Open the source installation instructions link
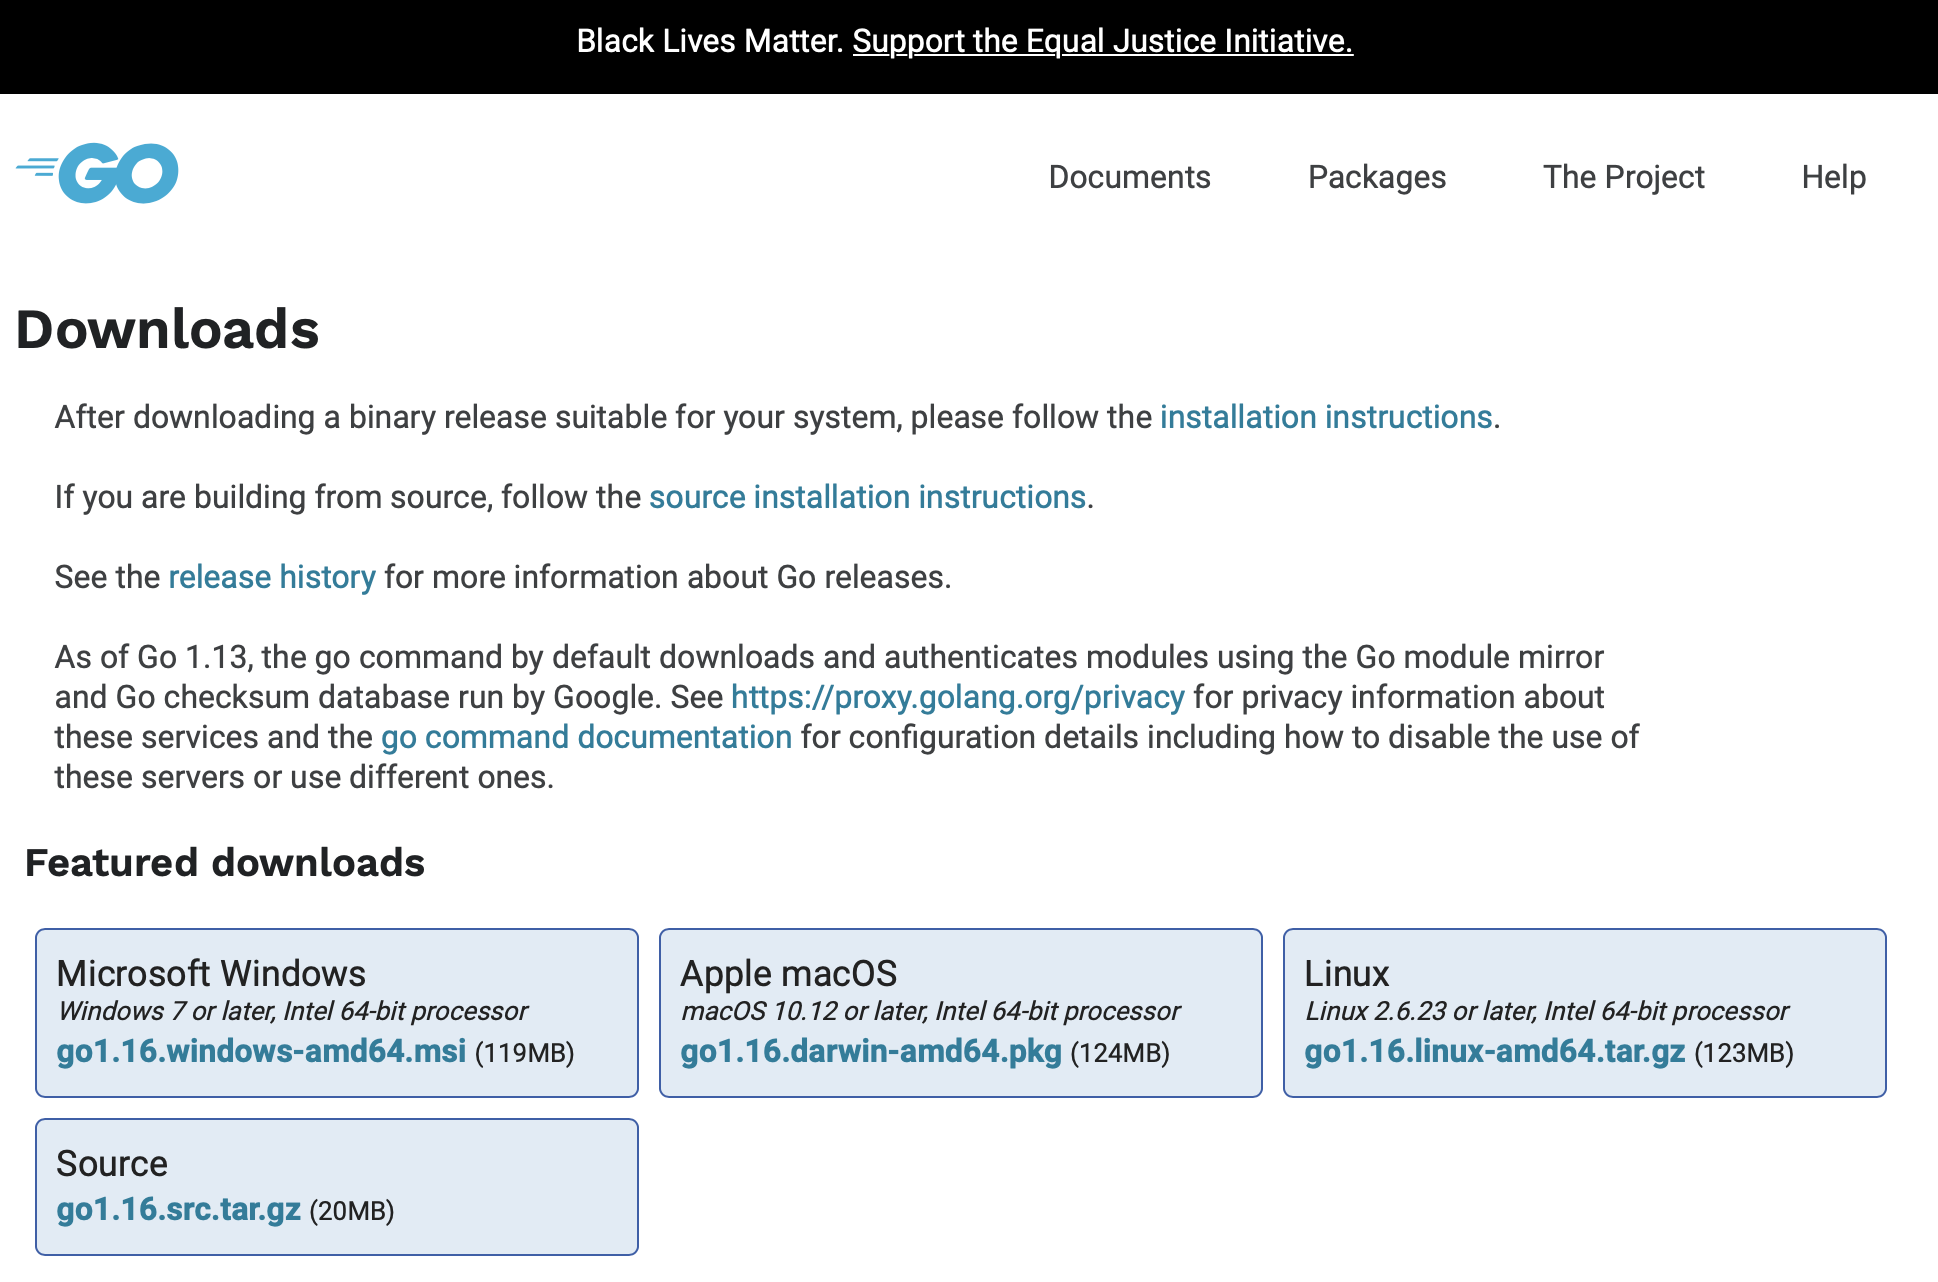Image resolution: width=1938 pixels, height=1282 pixels. coord(867,497)
